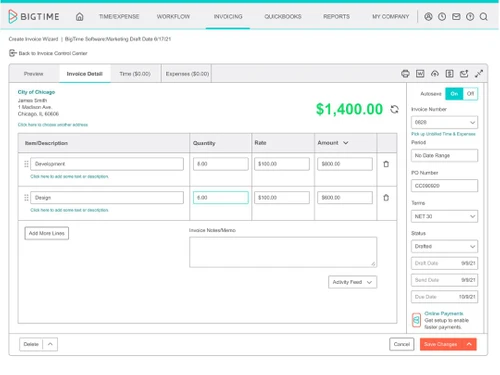Expand the Save Changes options arrow
Viewport: 500px width, 375px height.
coord(469,344)
